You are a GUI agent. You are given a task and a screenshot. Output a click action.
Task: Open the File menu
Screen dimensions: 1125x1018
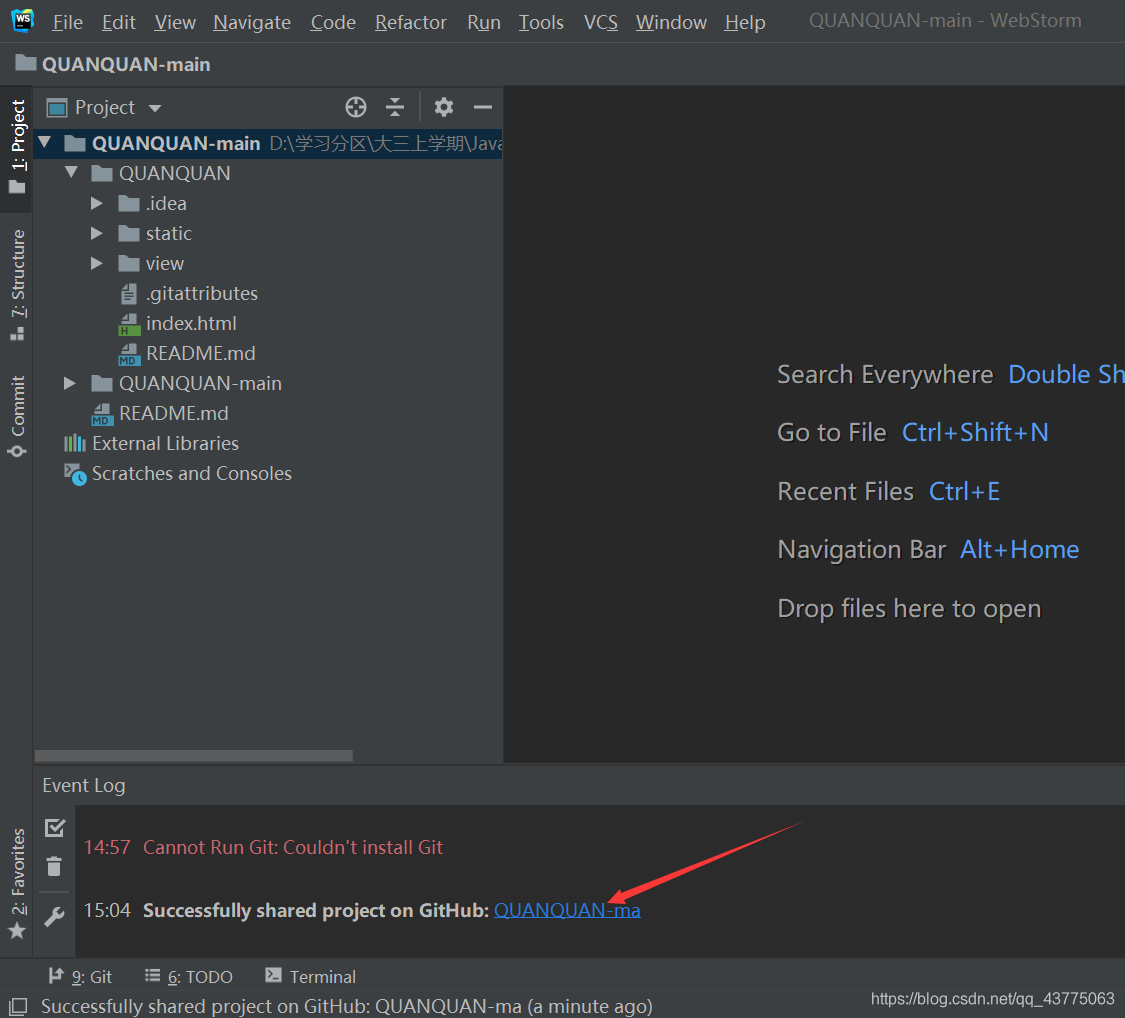(x=67, y=22)
